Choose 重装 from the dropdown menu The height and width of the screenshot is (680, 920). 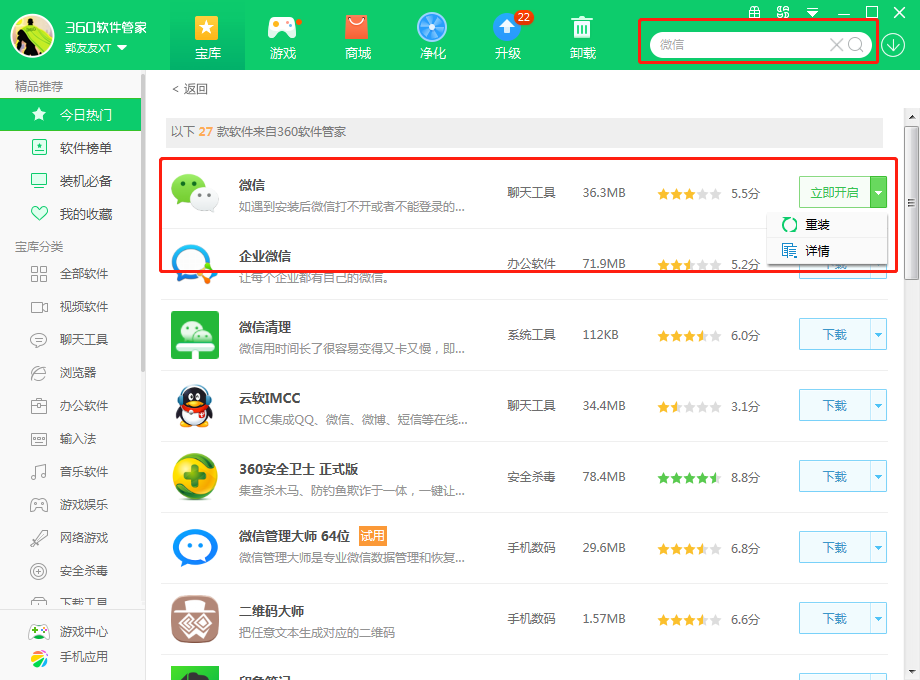[x=827, y=225]
